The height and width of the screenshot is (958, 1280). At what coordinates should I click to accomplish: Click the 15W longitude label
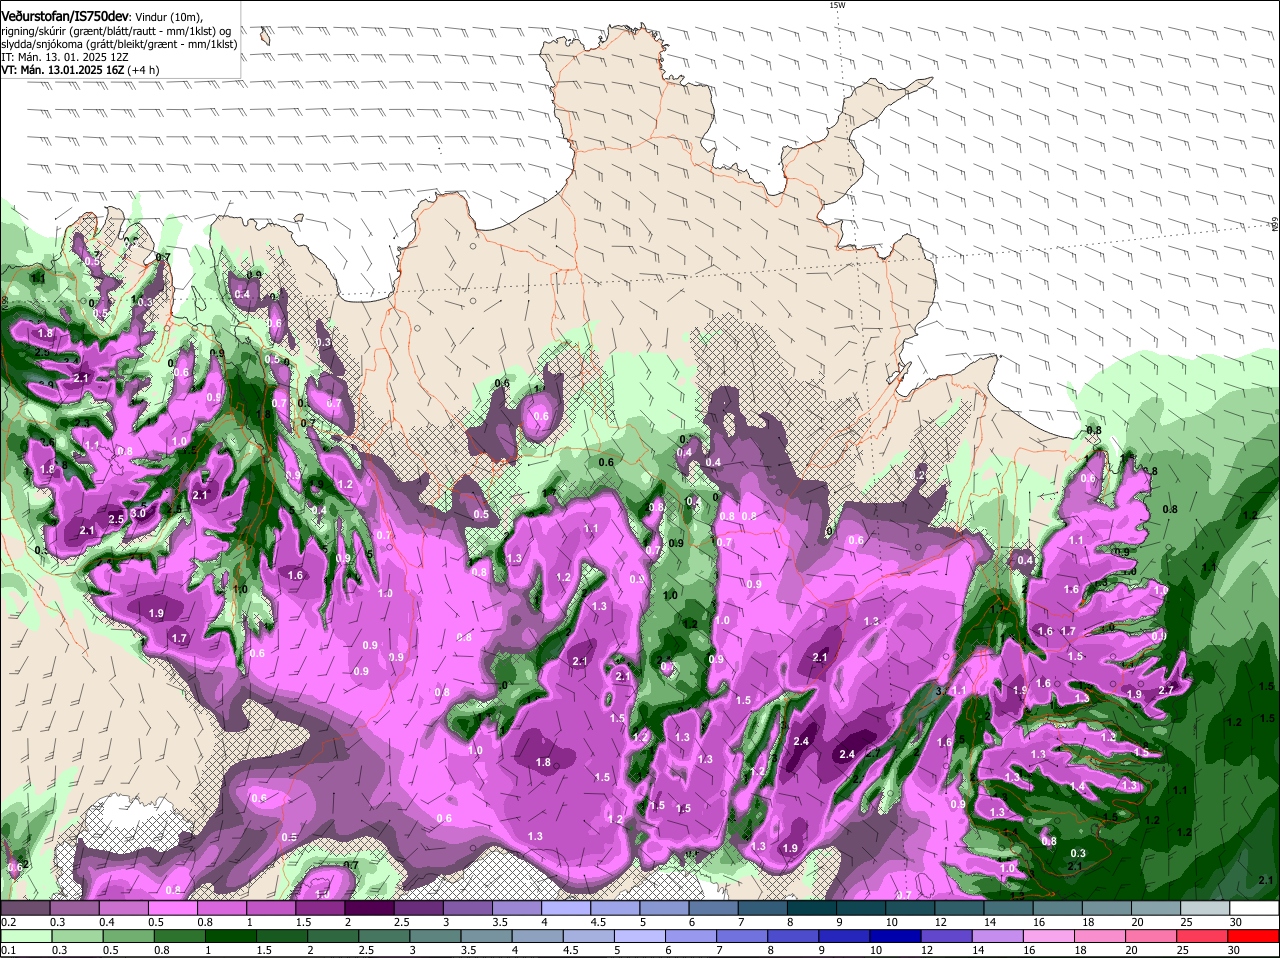pyautogui.click(x=837, y=5)
